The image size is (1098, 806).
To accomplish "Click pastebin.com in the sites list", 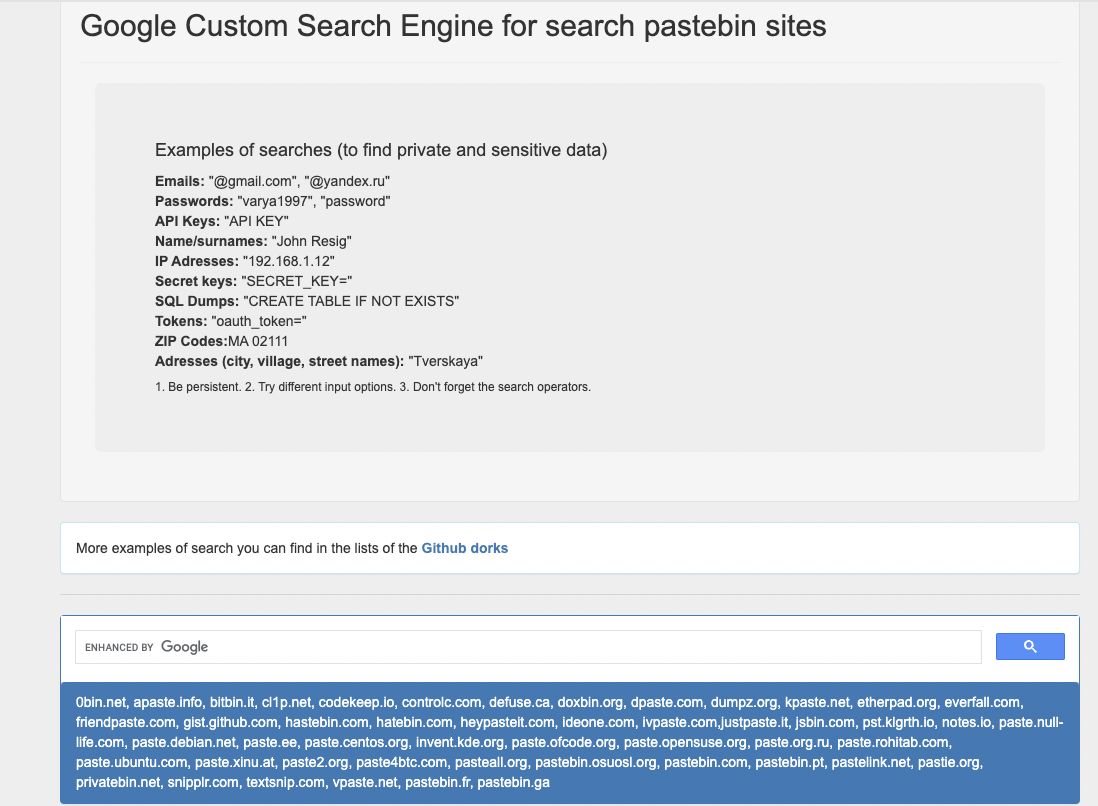I will click(x=705, y=762).
